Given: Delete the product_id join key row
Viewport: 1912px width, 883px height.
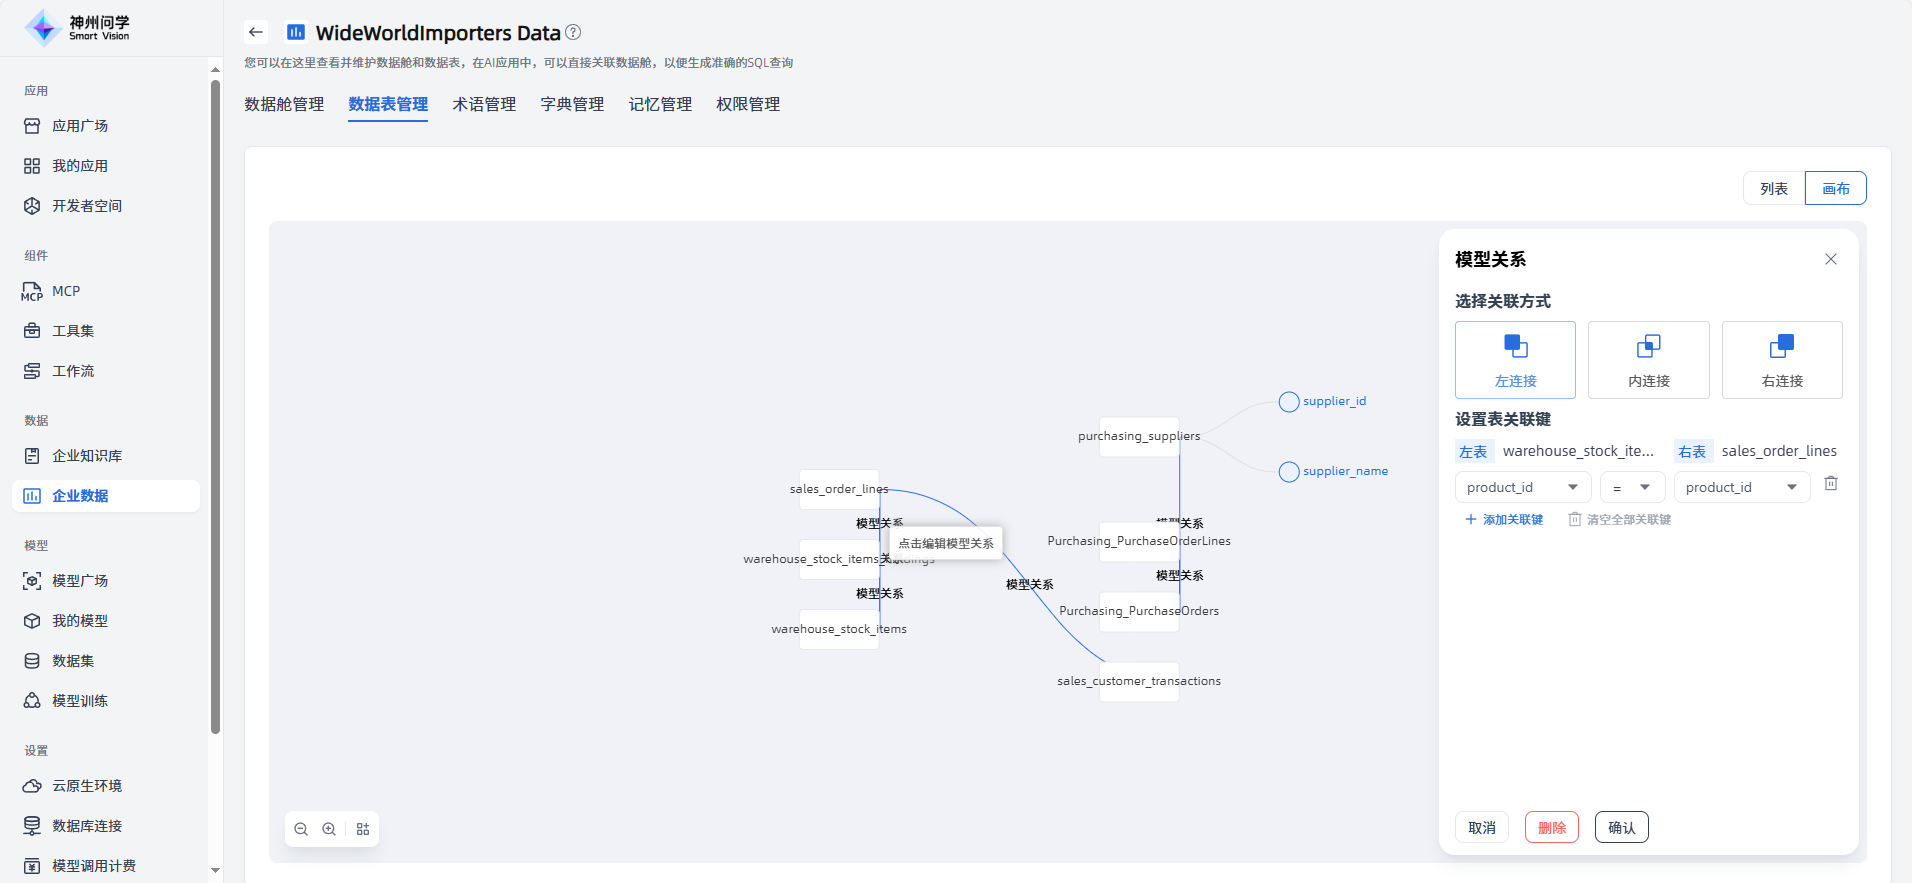Looking at the screenshot, I should tap(1831, 484).
